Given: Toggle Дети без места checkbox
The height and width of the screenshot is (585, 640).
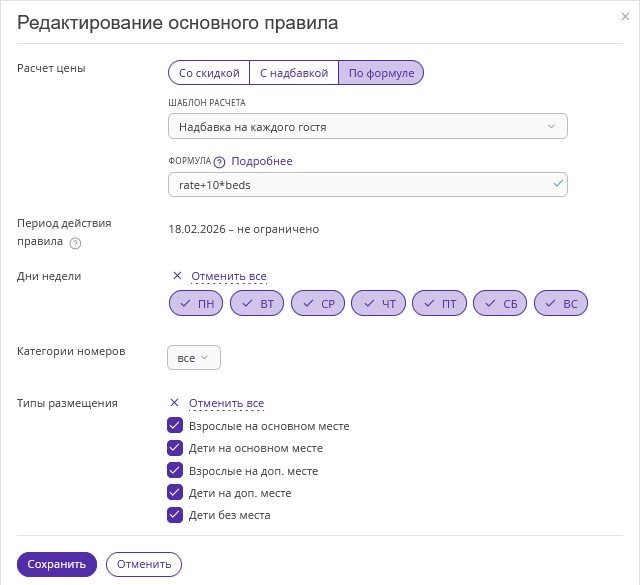Looking at the screenshot, I should click(x=175, y=516).
